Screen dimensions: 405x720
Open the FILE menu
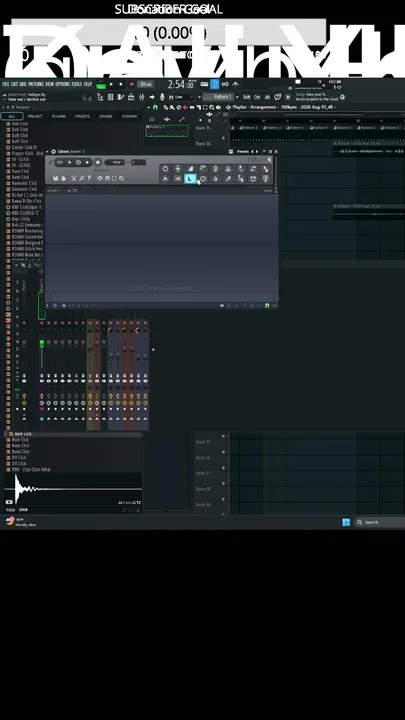coord(6,84)
